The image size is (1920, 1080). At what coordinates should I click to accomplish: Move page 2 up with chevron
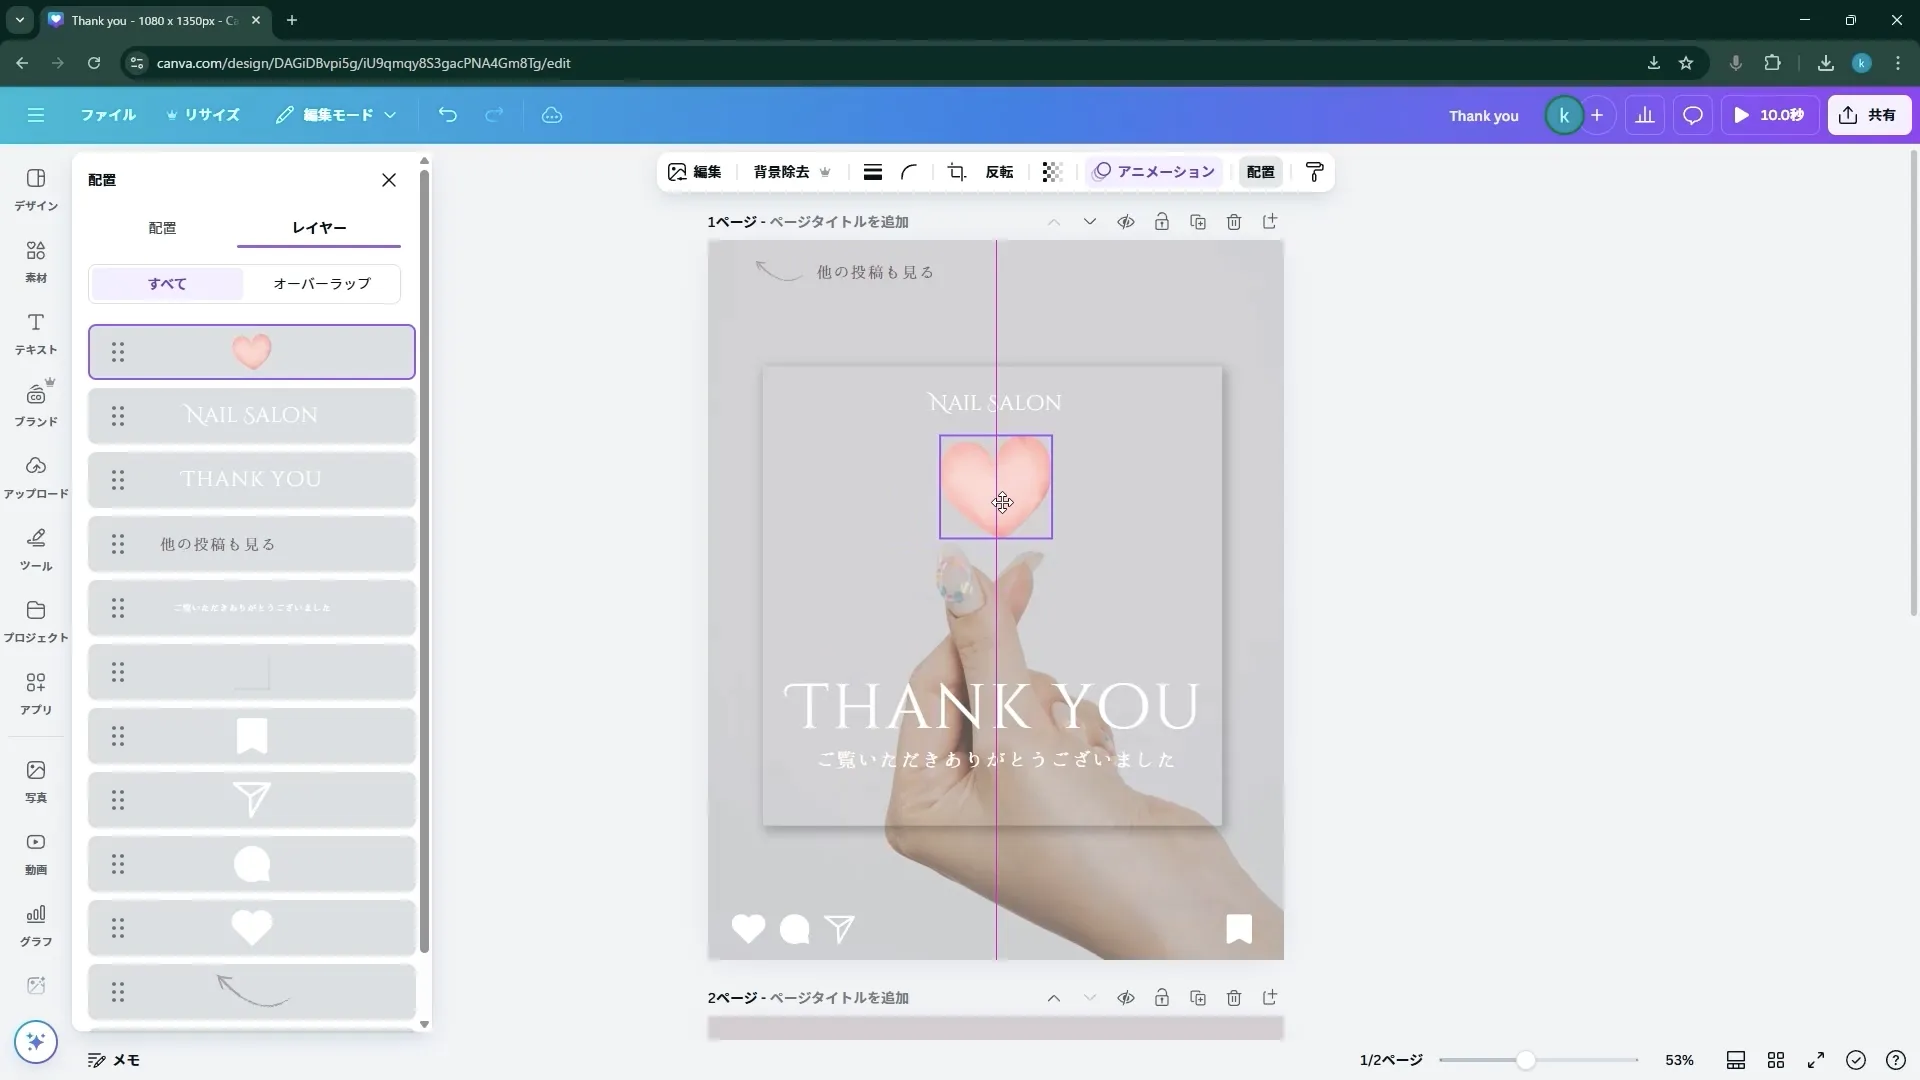pyautogui.click(x=1054, y=998)
